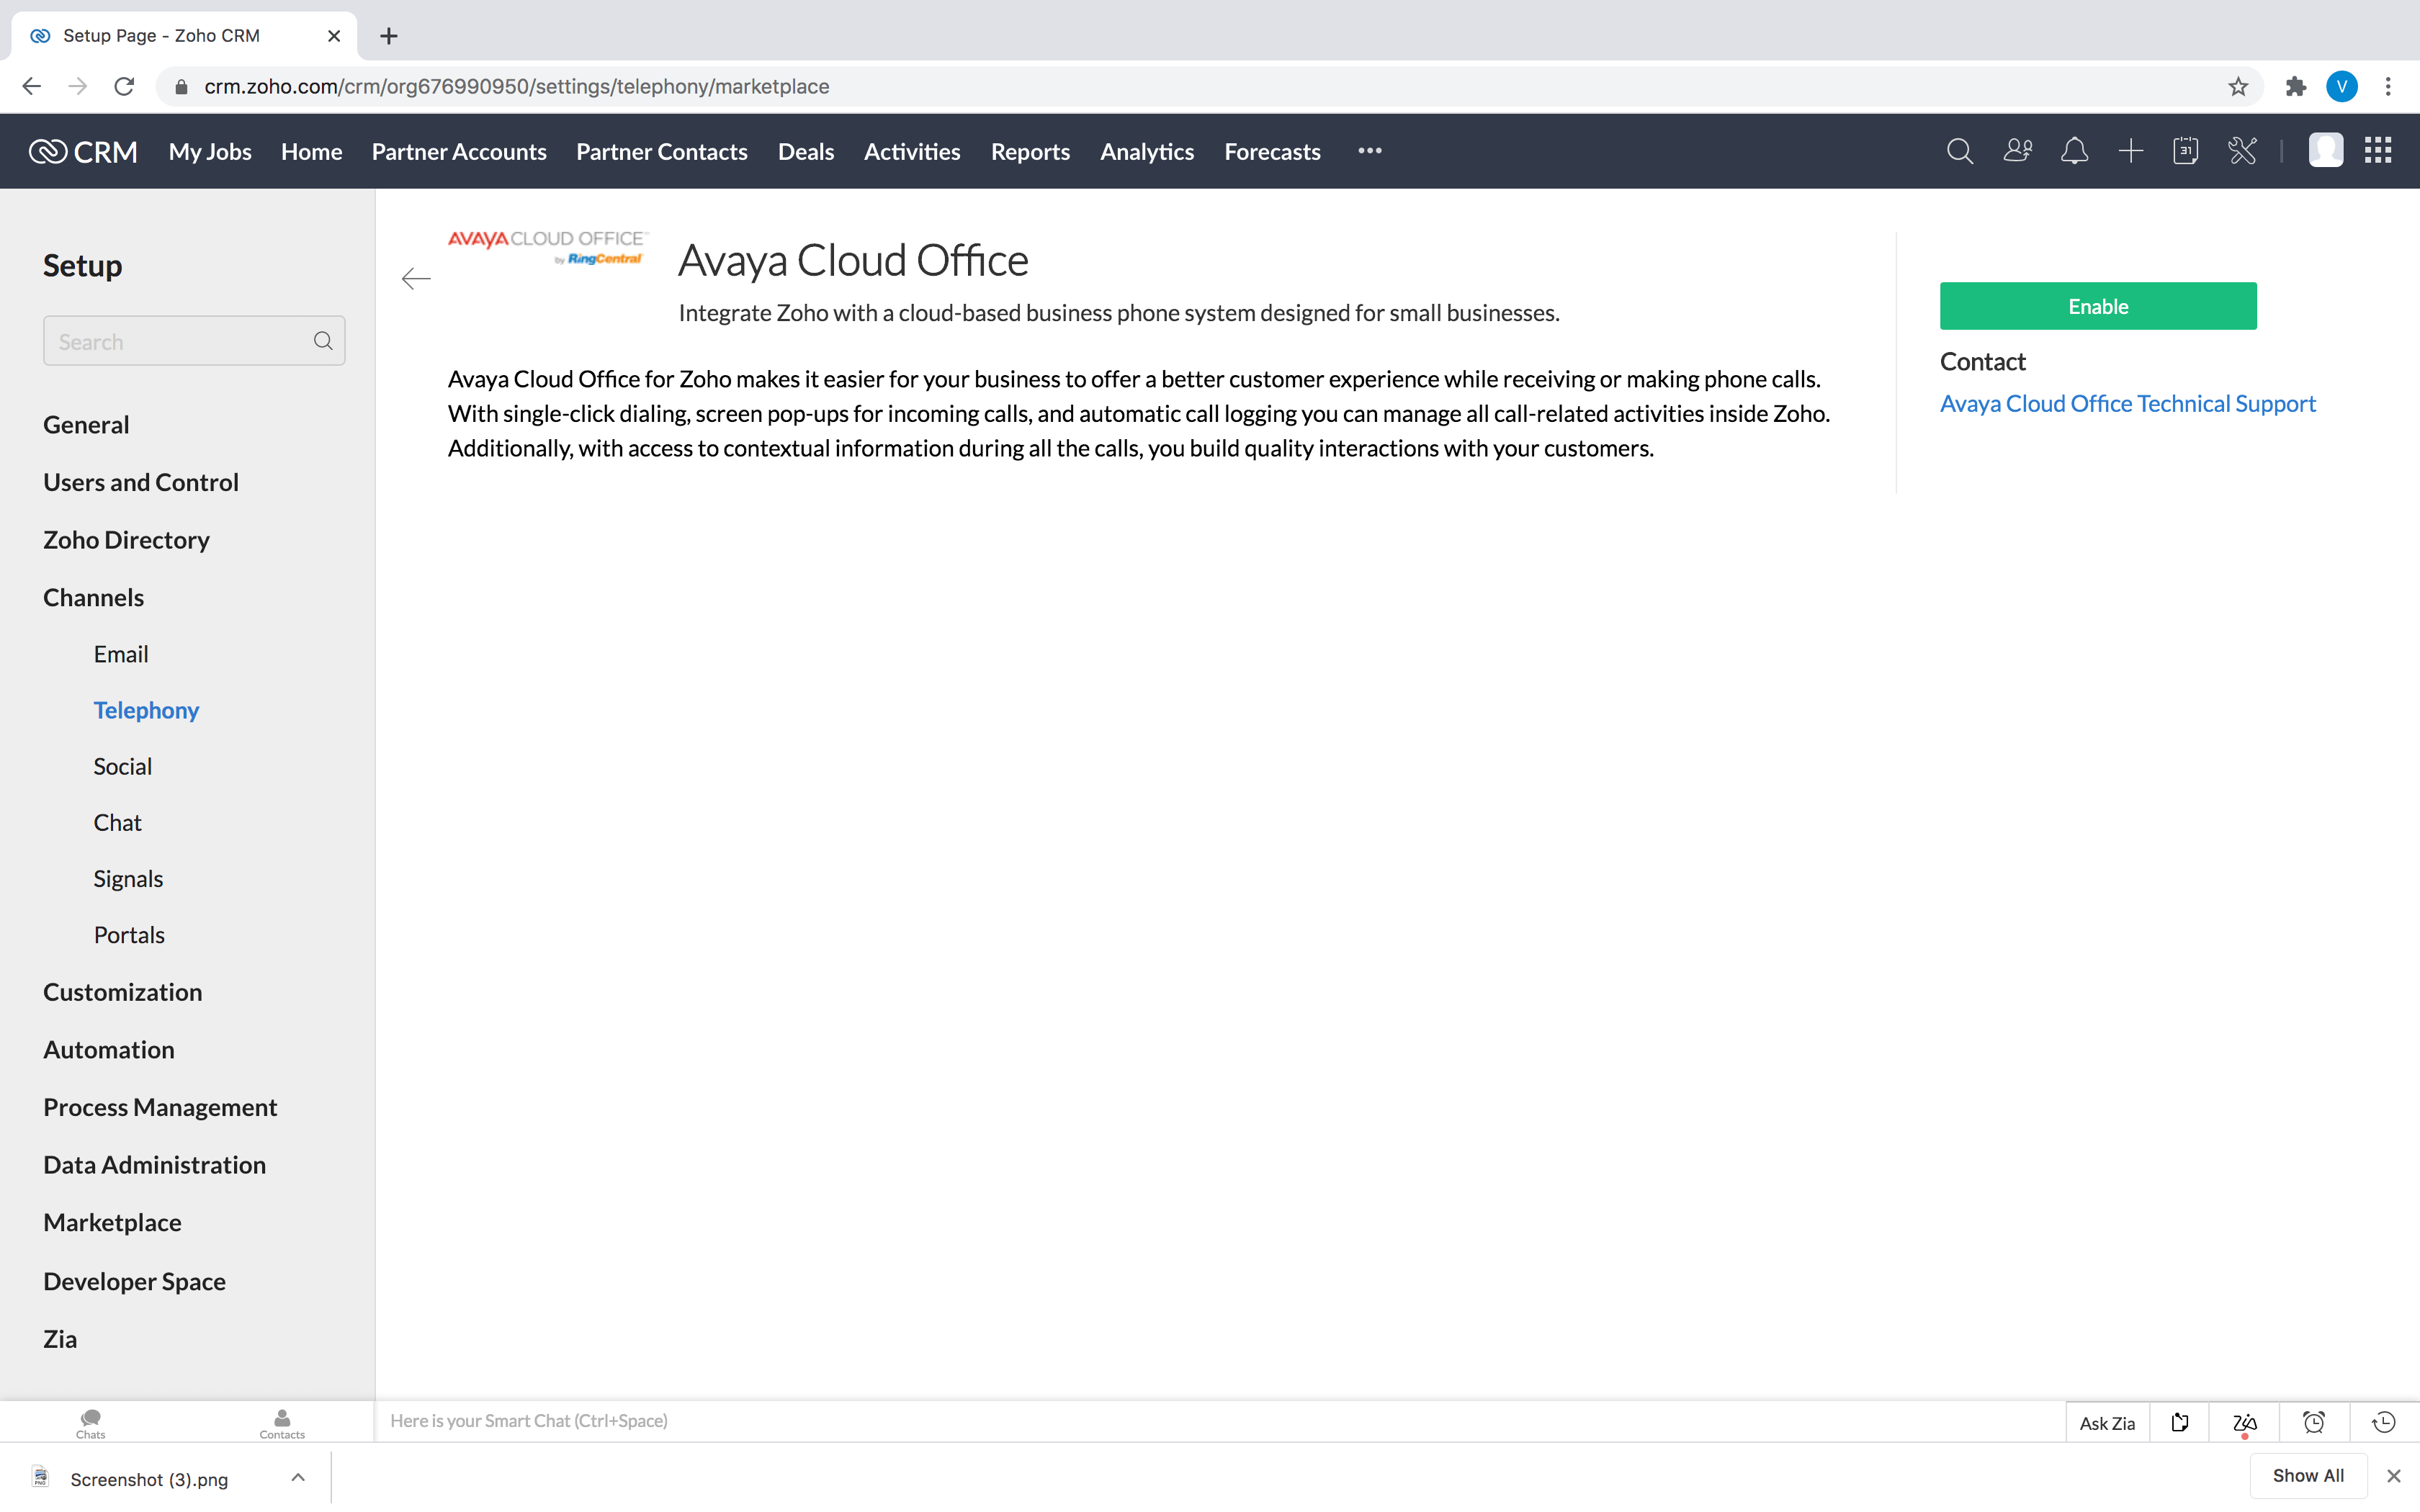This screenshot has width=2420, height=1512.
Task: Select Telephony under Channels
Action: pyautogui.click(x=146, y=710)
